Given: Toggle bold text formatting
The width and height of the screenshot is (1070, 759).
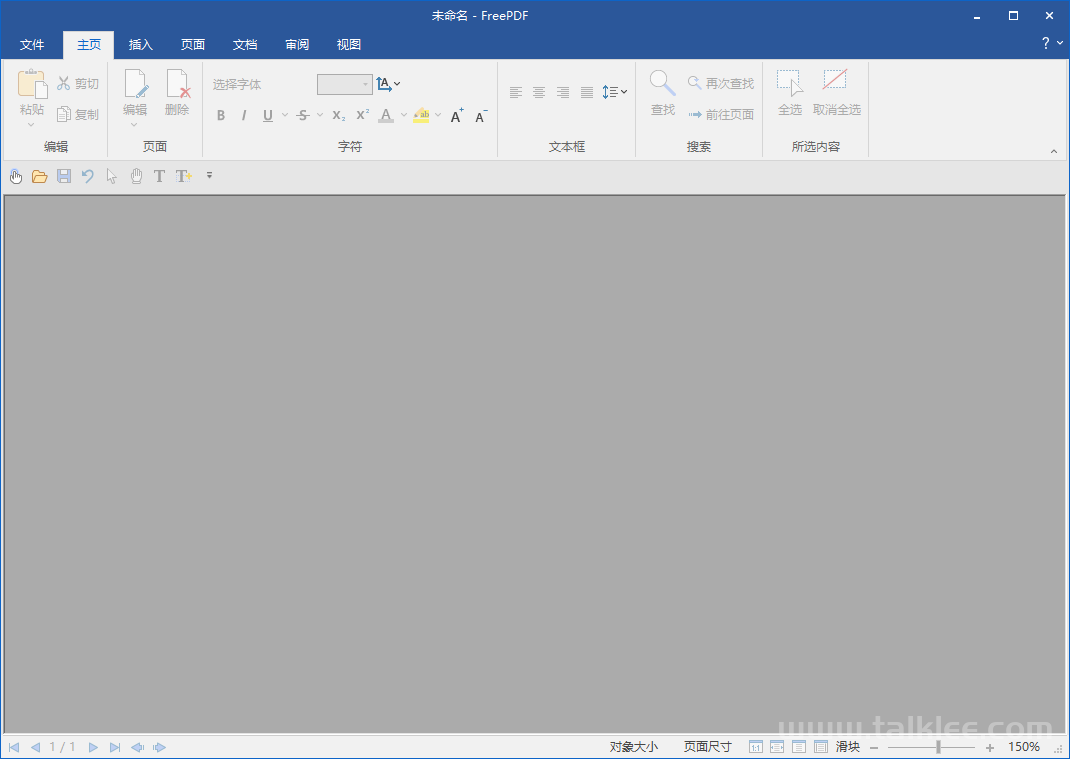Looking at the screenshot, I should pyautogui.click(x=221, y=115).
